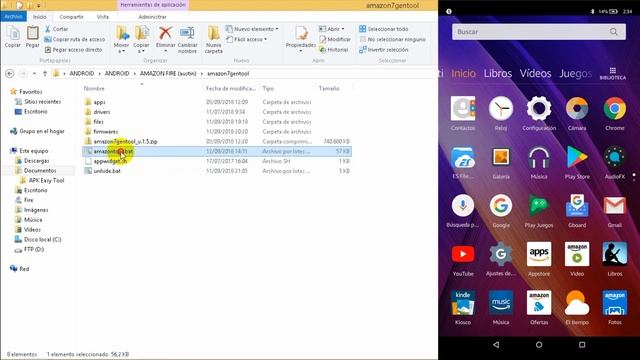Switch to Libros tab on tablet
This screenshot has height=360, width=640.
coord(498,73)
